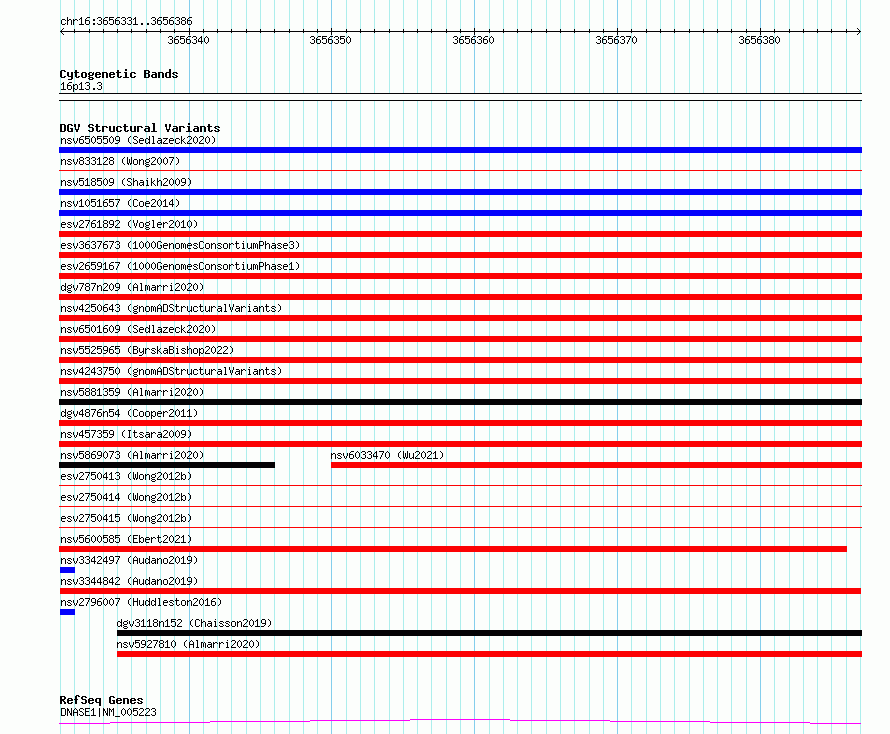This screenshot has width=890, height=734.
Task: Open dgv3118n152 (Chaisson2019) entry
Action: [x=194, y=623]
